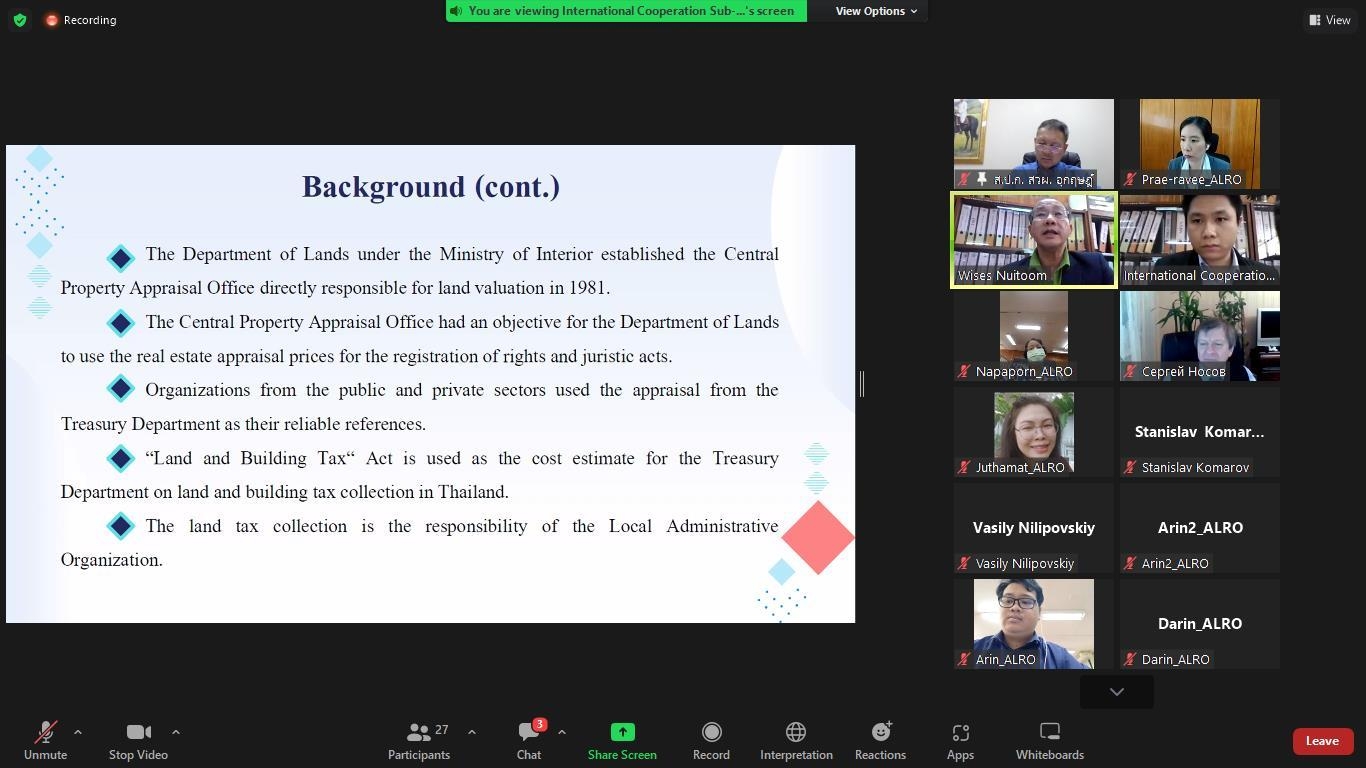Click muted mic icon on Prae-ravee_ALRO
The image size is (1366, 768).
coord(1130,180)
